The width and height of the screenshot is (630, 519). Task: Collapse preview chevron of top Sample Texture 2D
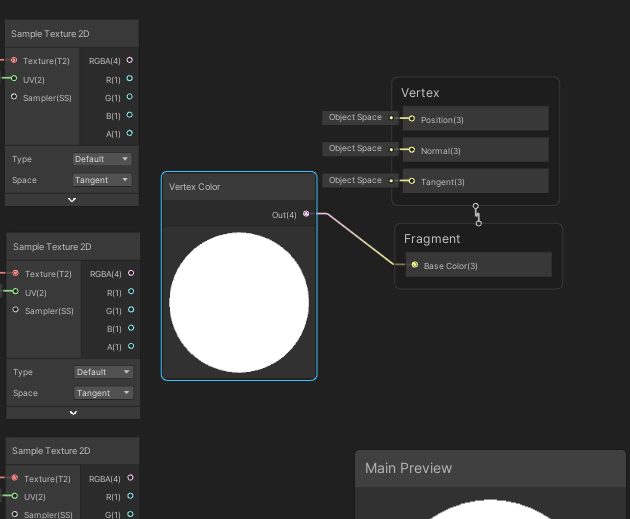[72, 200]
